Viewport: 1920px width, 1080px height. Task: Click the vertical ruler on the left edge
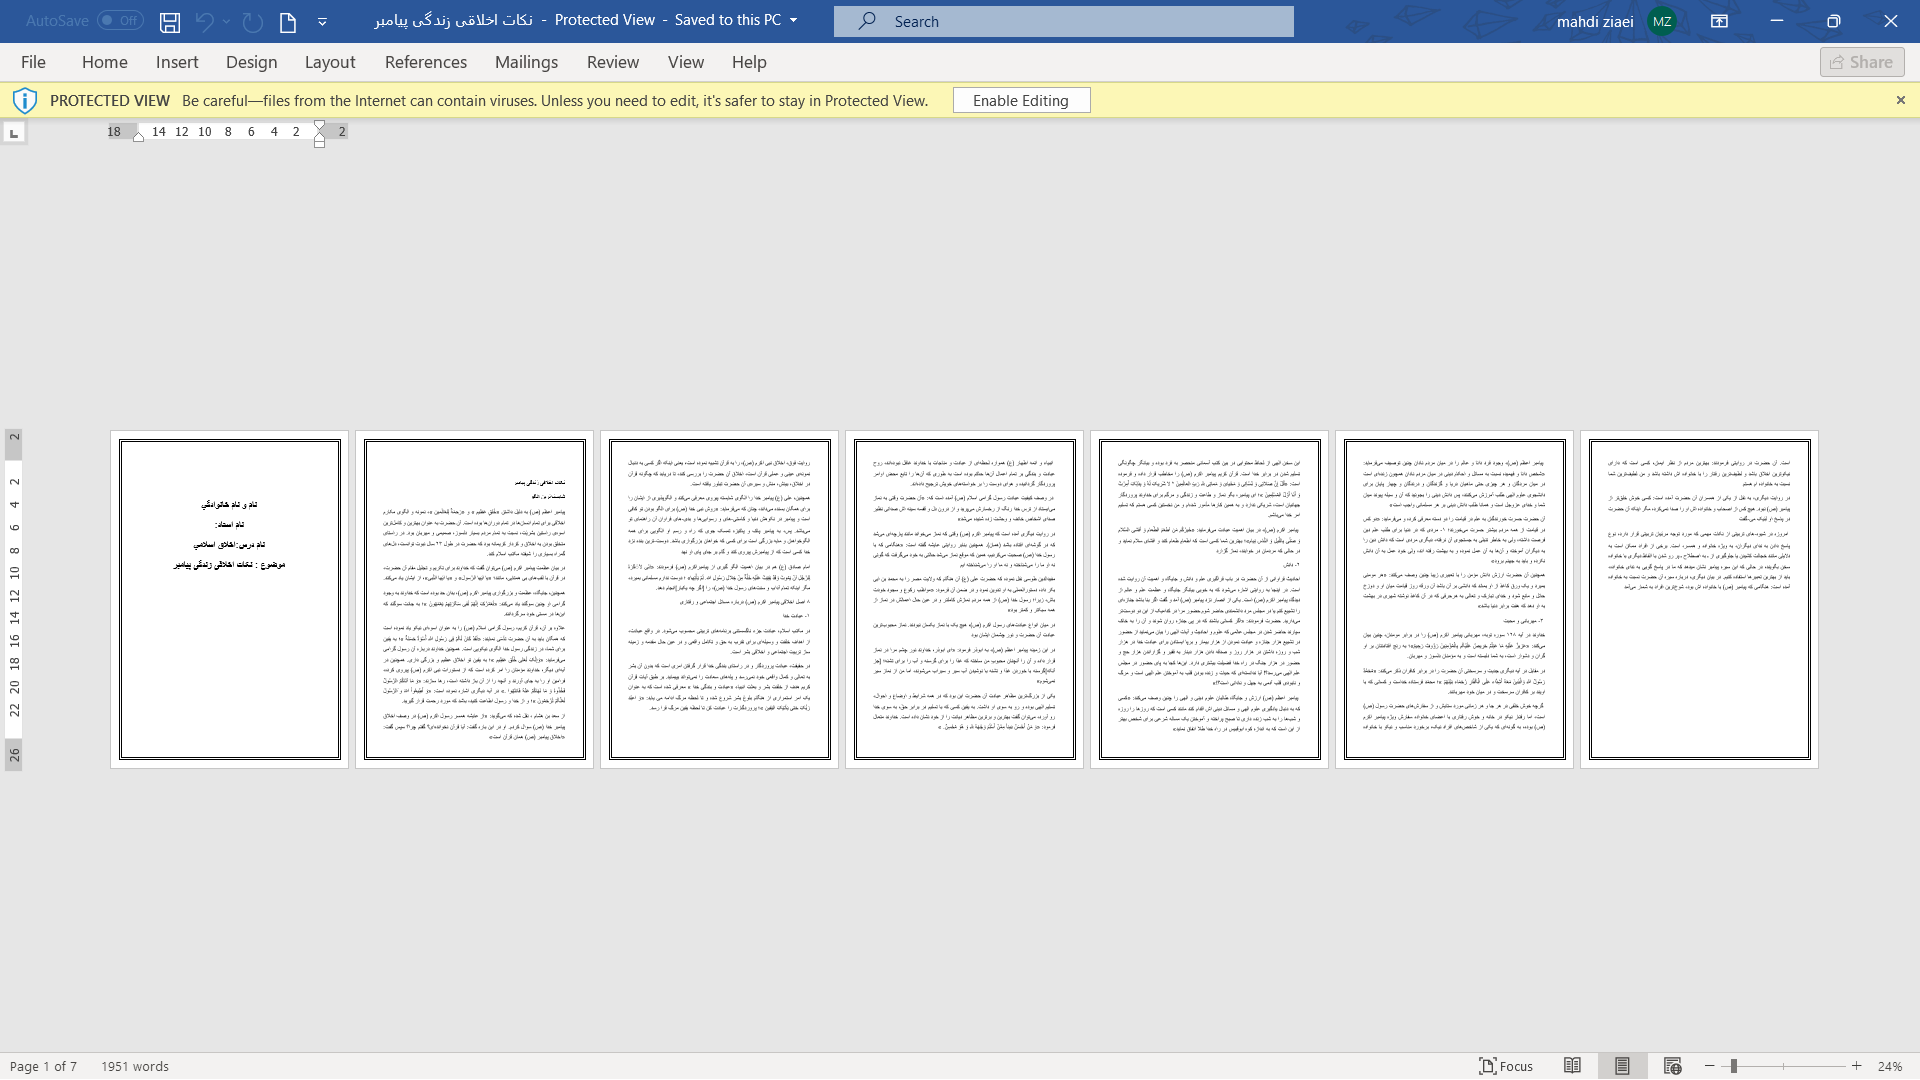pos(14,600)
